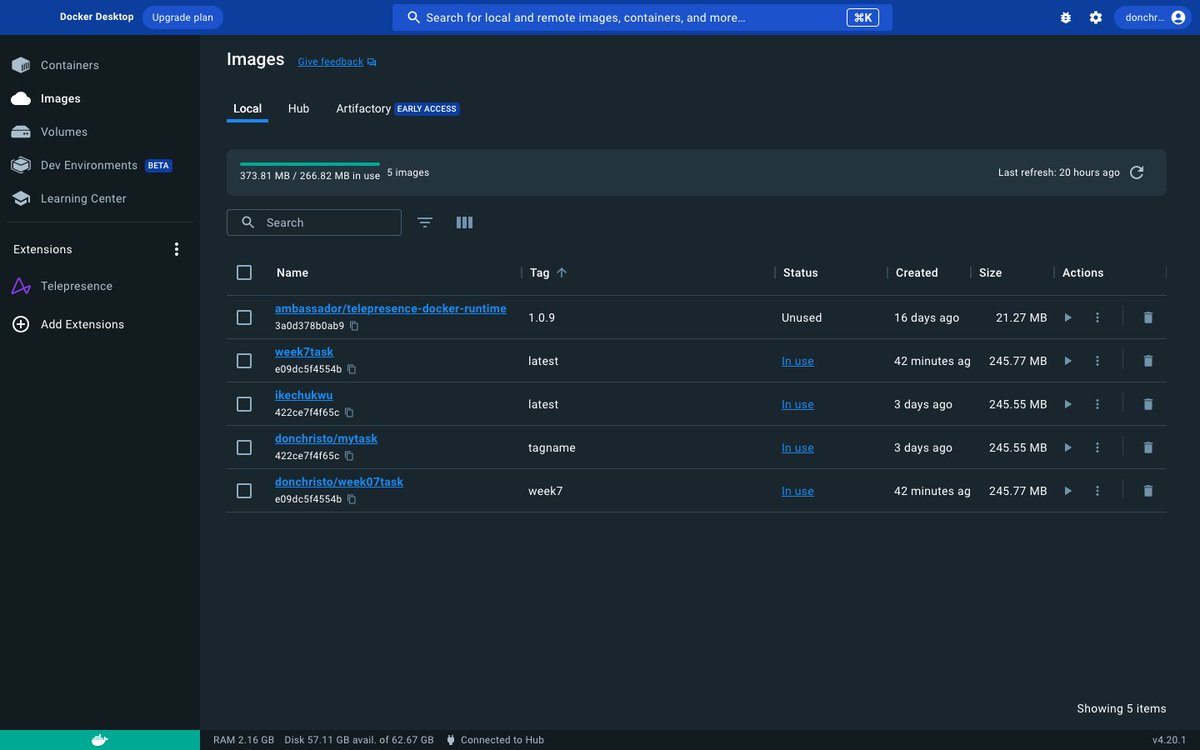1200x750 pixels.
Task: Toggle the select-all images checkbox
Action: point(244,272)
